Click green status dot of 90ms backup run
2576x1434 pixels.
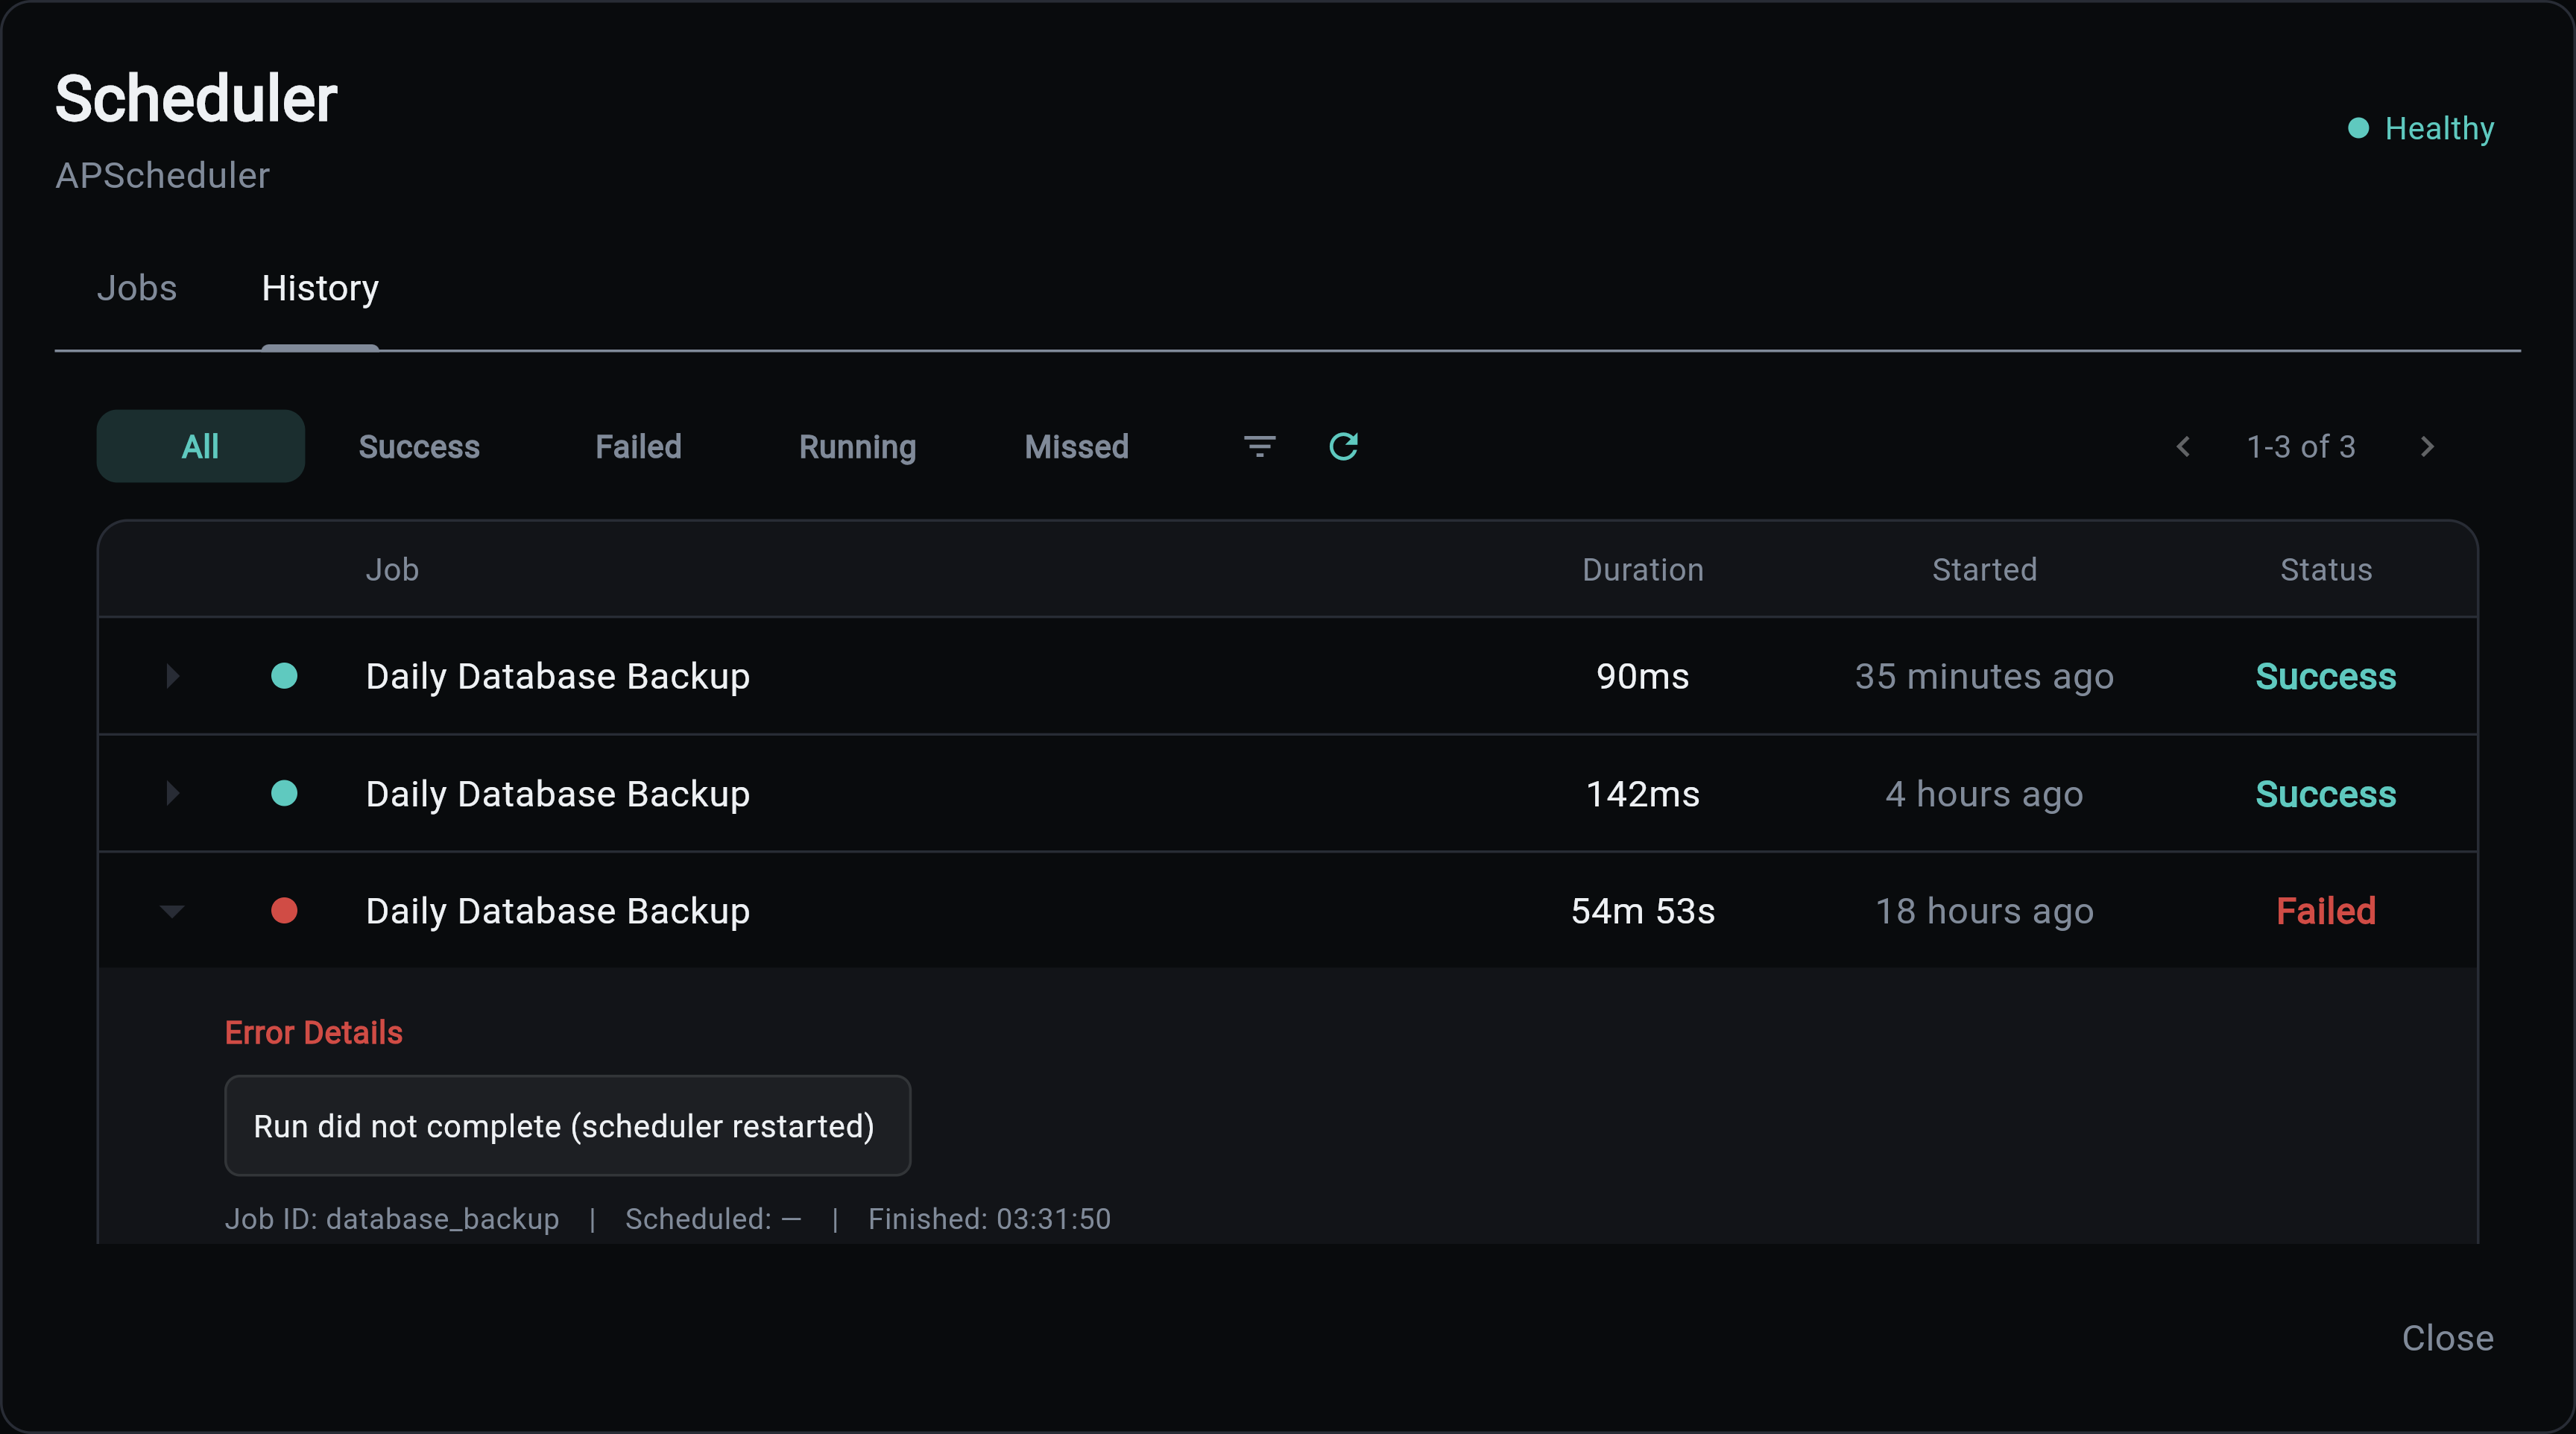tap(284, 676)
